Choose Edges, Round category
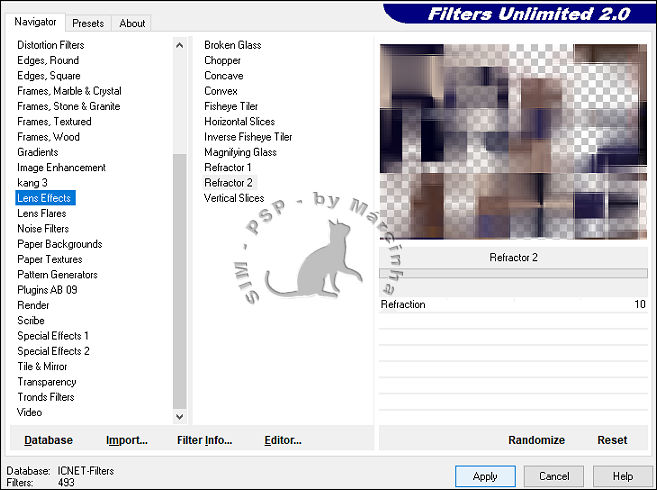 pos(48,60)
